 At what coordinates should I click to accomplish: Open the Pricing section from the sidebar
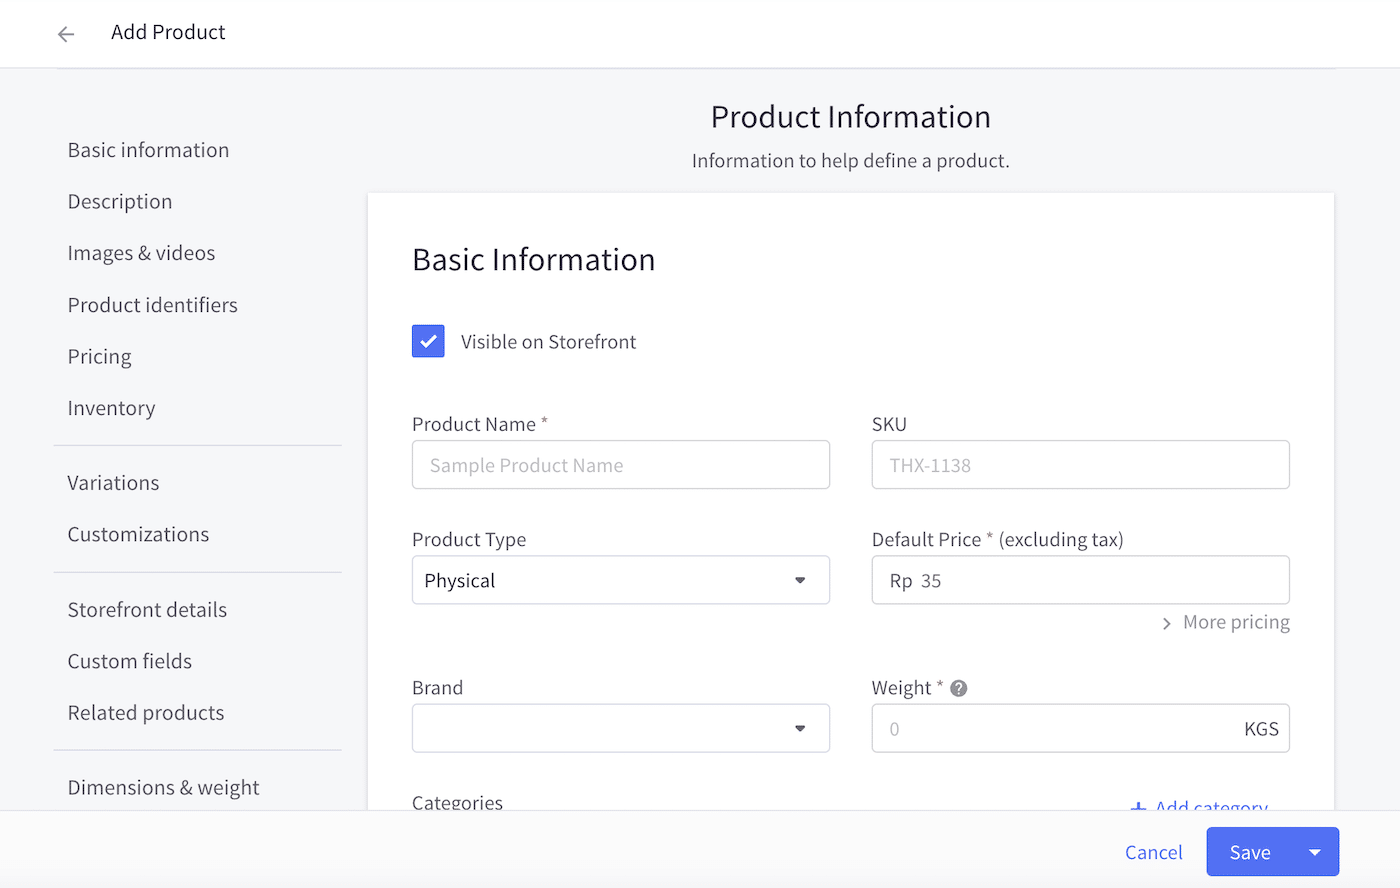point(99,356)
